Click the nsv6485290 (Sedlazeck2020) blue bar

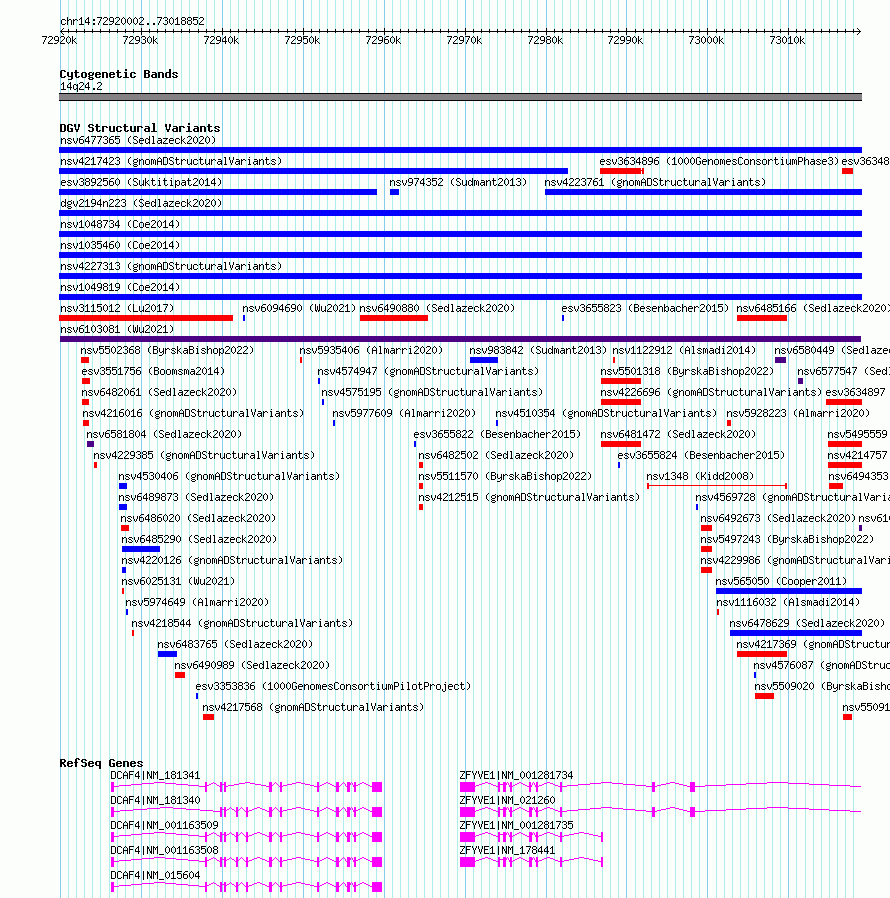[141, 549]
